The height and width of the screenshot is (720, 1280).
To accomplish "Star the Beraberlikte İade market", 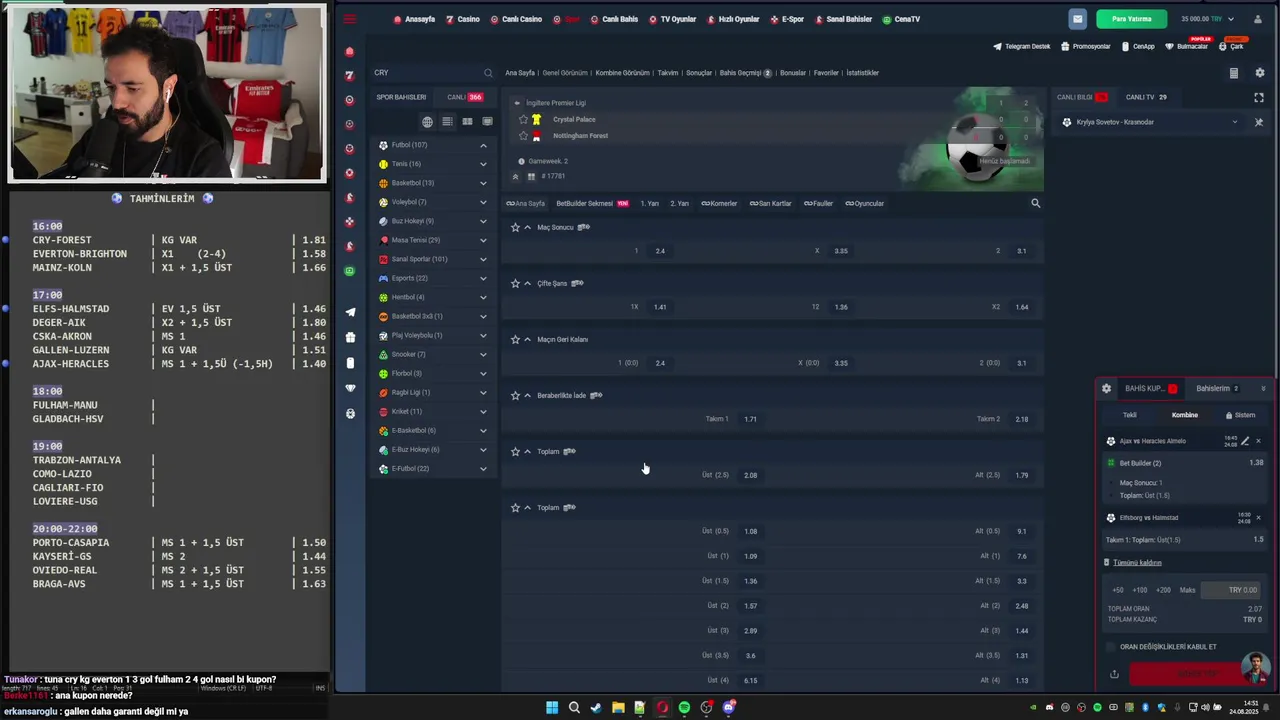I will pyautogui.click(x=515, y=395).
